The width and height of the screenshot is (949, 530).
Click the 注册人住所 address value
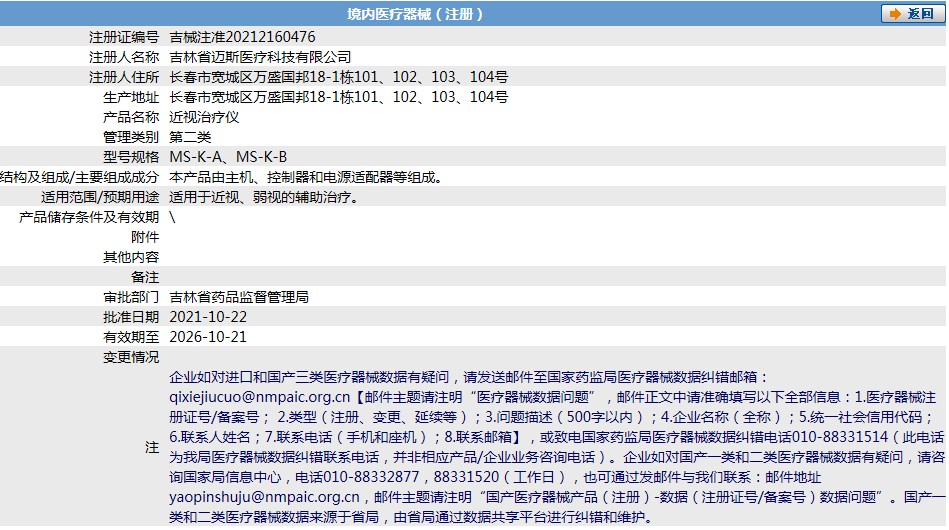click(x=338, y=77)
